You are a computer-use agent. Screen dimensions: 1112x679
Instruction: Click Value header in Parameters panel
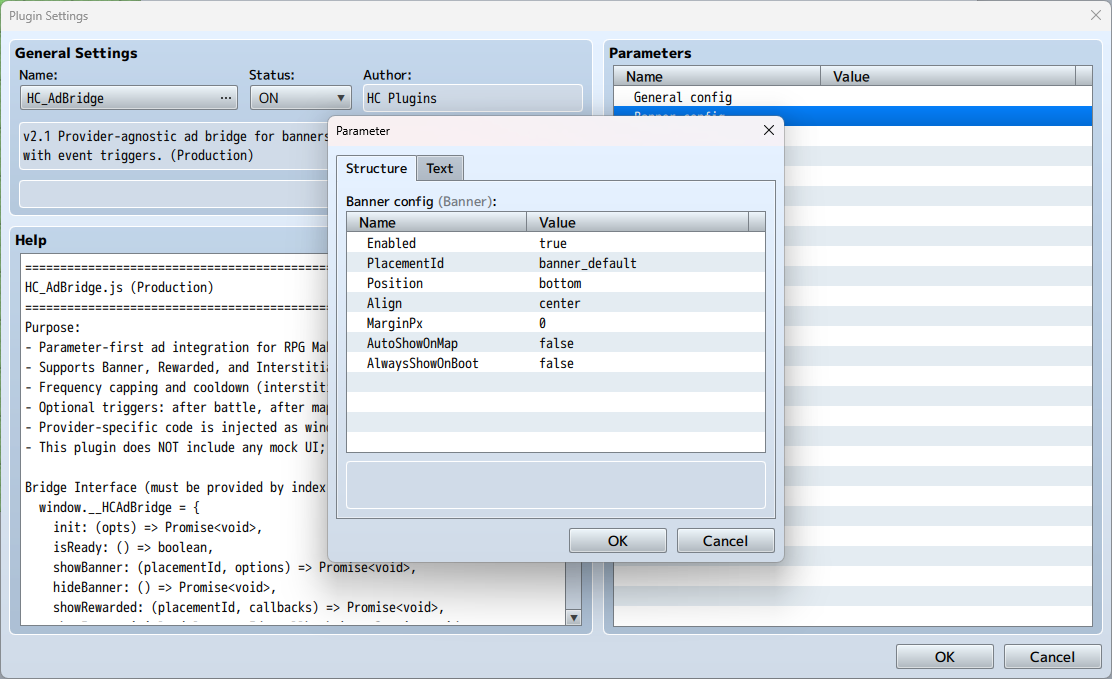tap(948, 76)
